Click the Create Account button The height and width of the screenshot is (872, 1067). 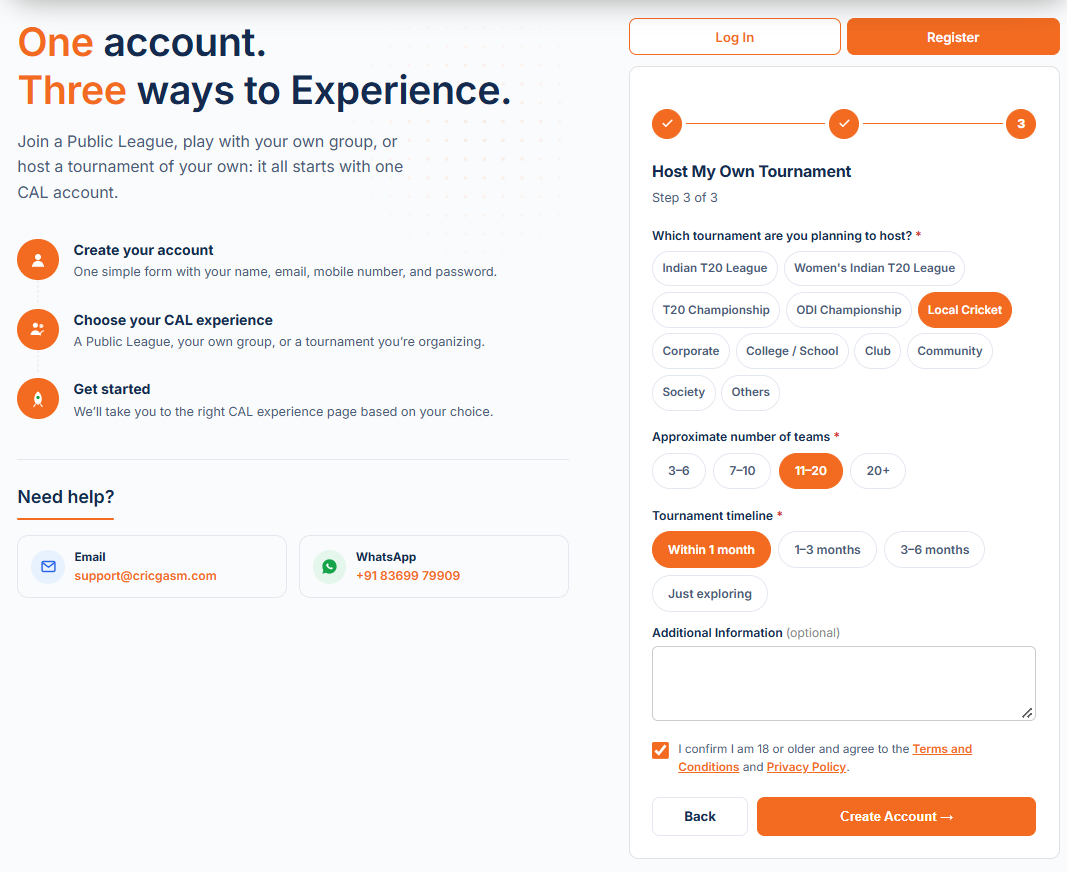click(896, 817)
